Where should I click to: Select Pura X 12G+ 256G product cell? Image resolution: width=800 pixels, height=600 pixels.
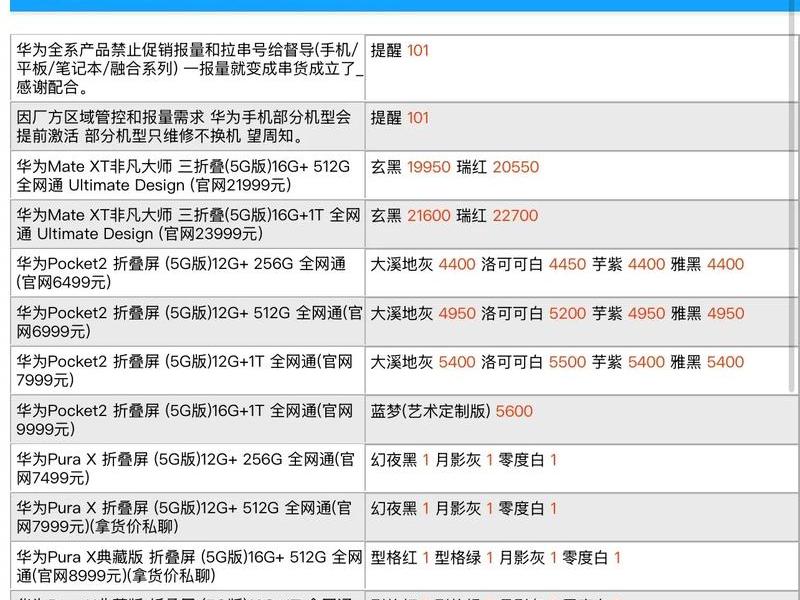[x=187, y=468]
